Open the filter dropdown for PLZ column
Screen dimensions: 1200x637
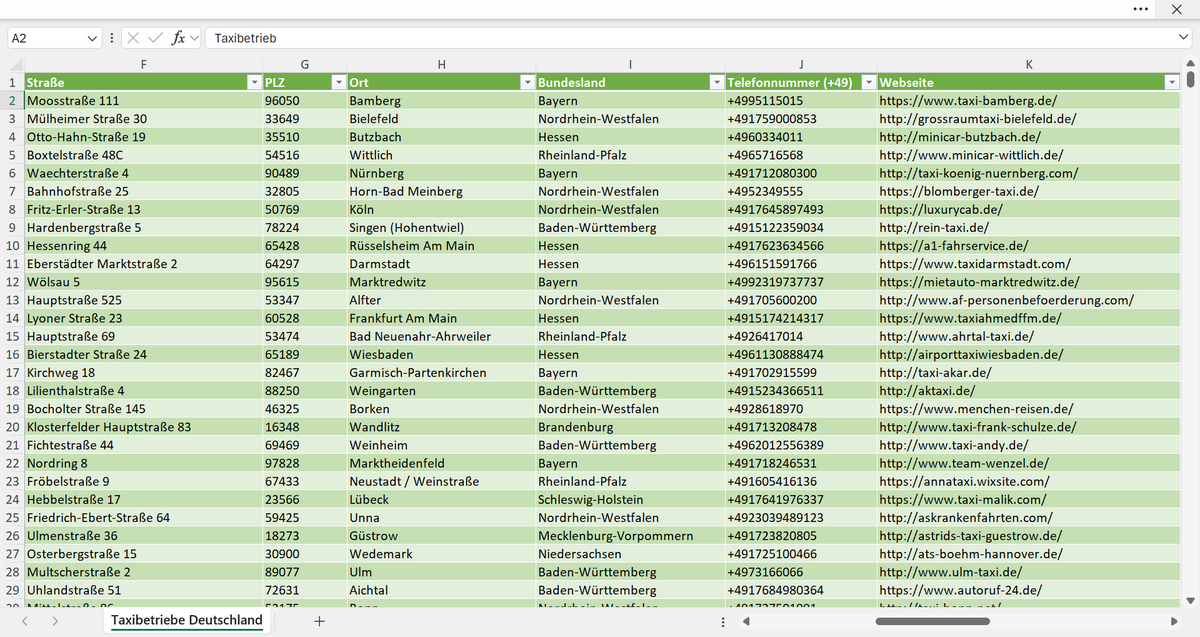[338, 82]
